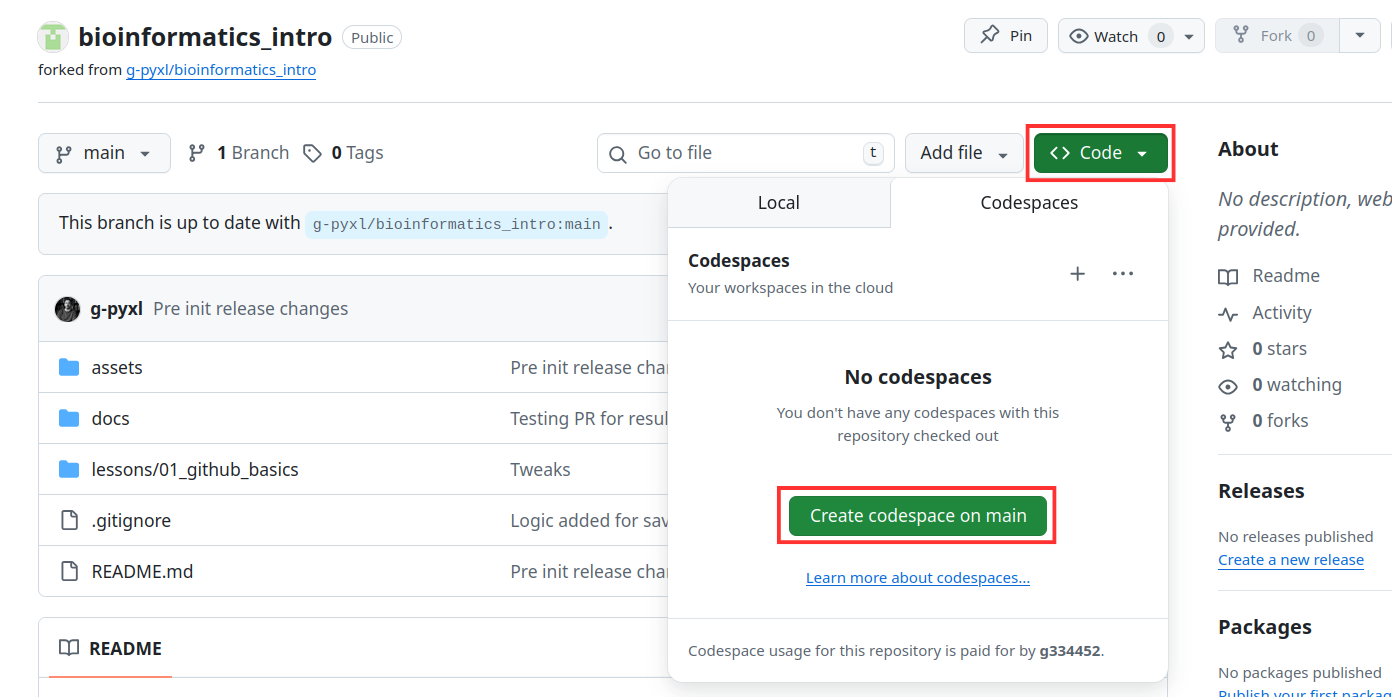
Task: Open Learn more about codespaces link
Action: (918, 578)
